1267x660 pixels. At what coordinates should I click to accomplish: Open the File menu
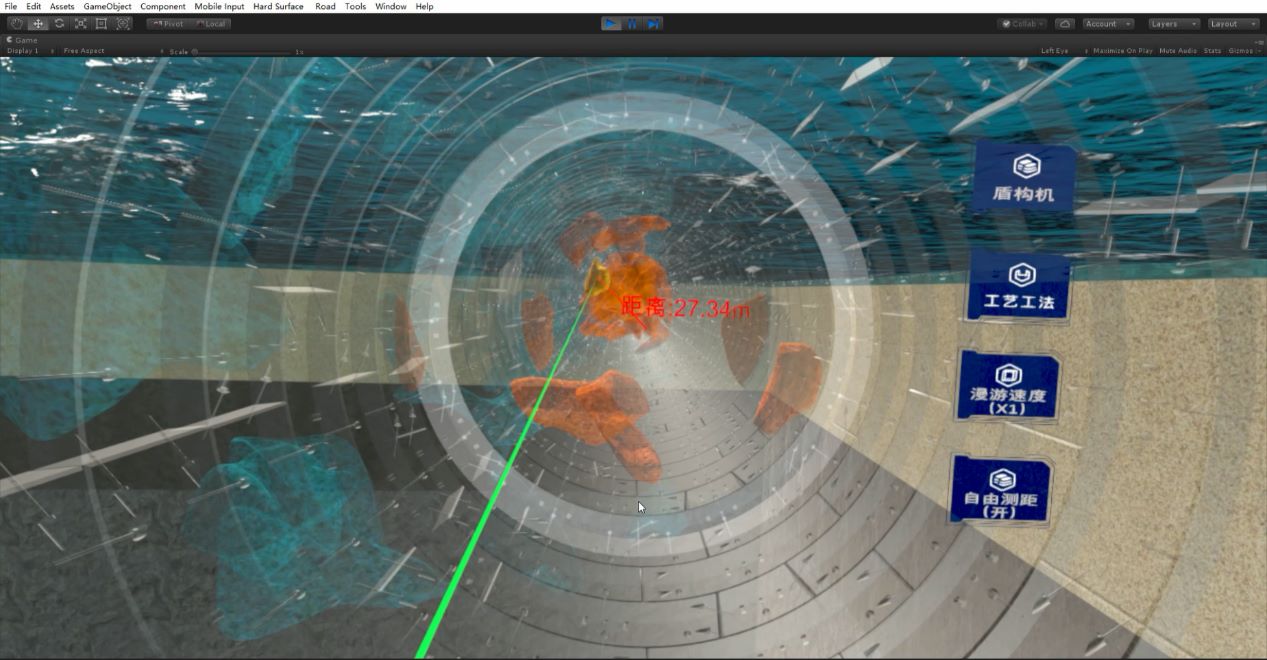tap(11, 6)
